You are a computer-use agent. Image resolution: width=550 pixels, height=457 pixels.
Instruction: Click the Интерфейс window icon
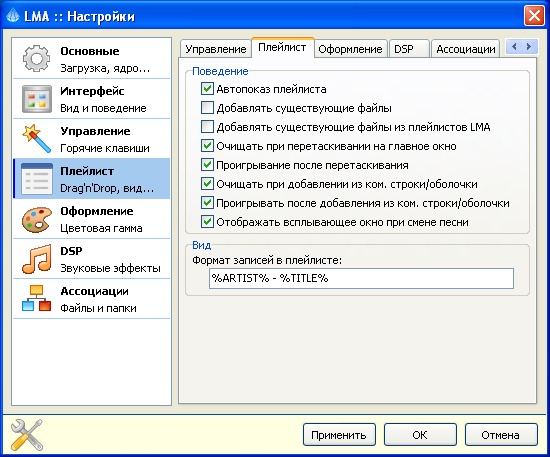tap(36, 99)
